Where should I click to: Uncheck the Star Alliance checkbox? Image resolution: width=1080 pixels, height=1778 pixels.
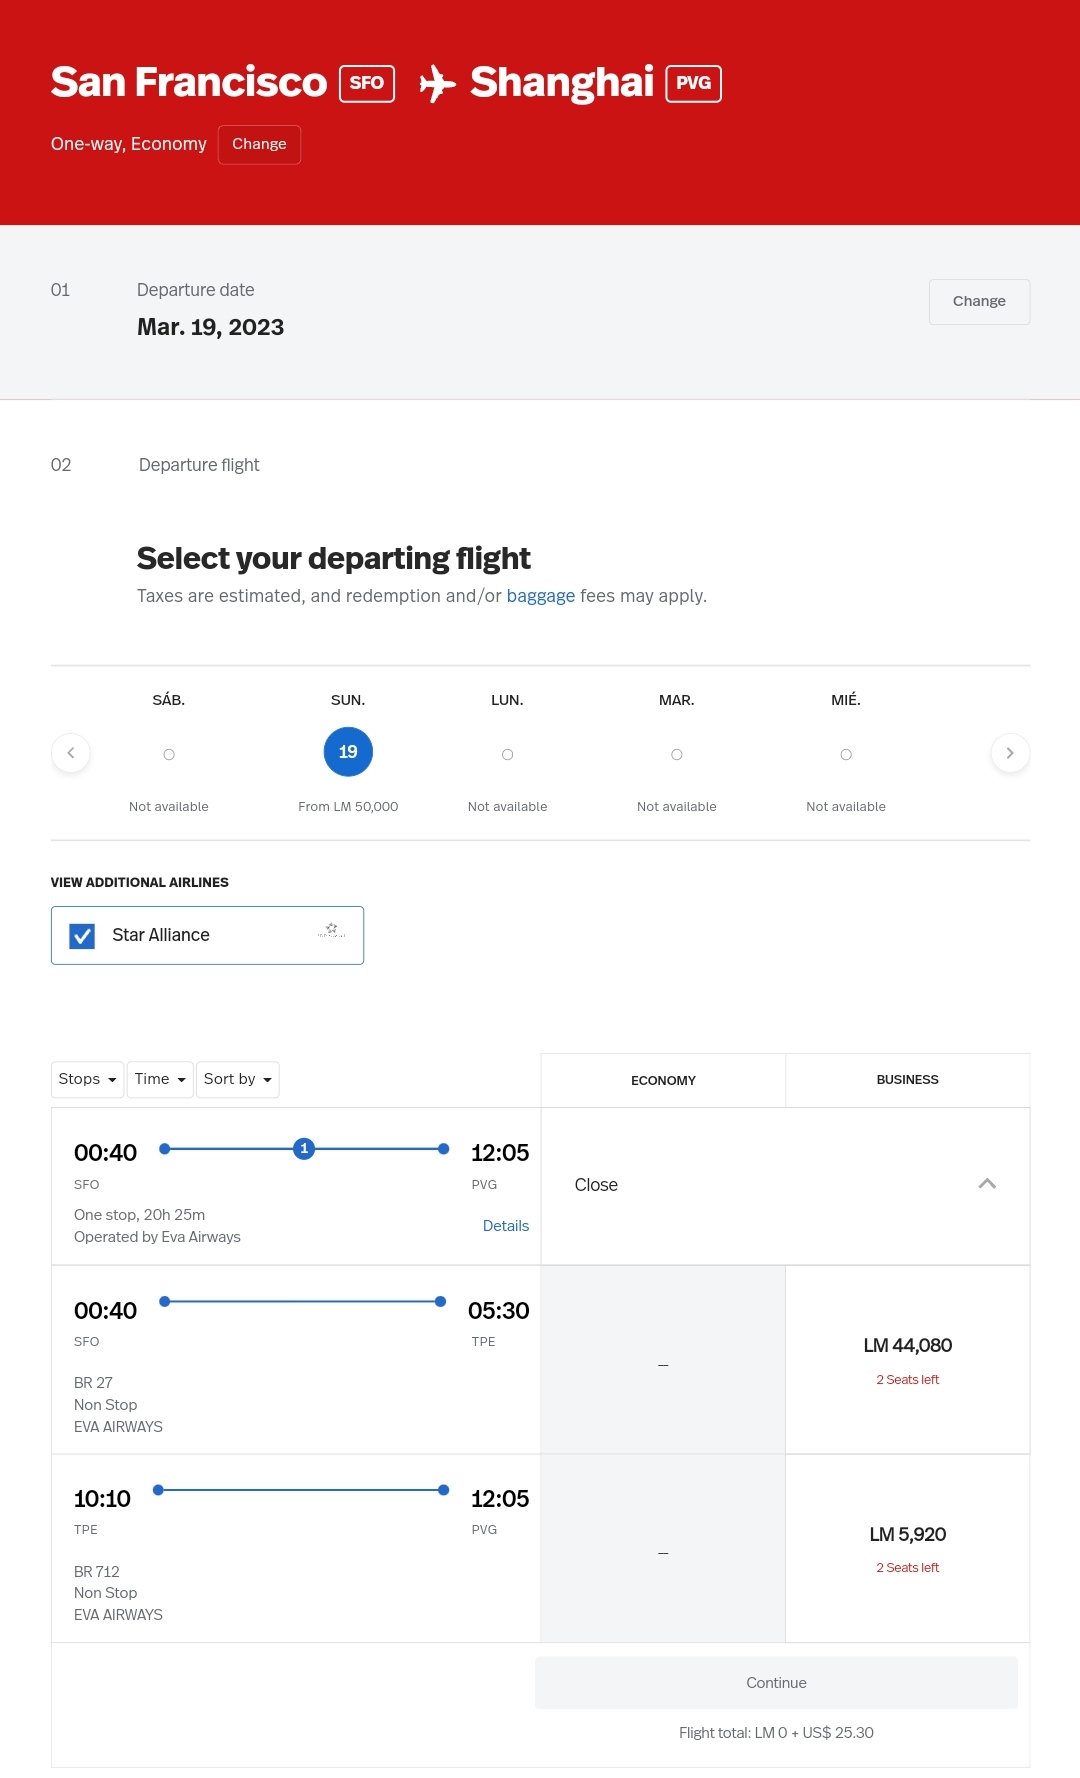(x=82, y=936)
